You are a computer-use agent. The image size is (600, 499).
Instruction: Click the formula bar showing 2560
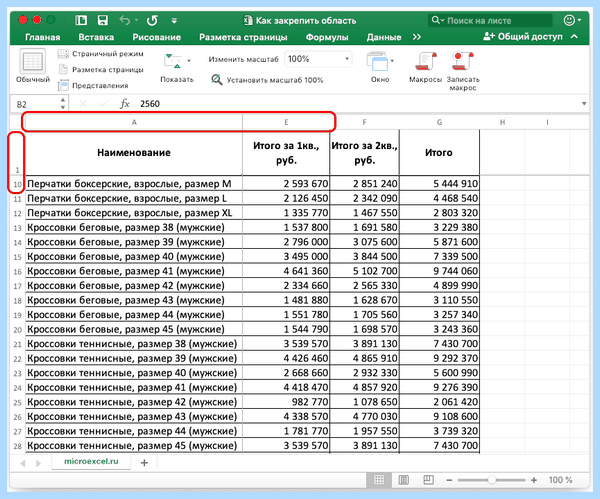tap(356, 104)
